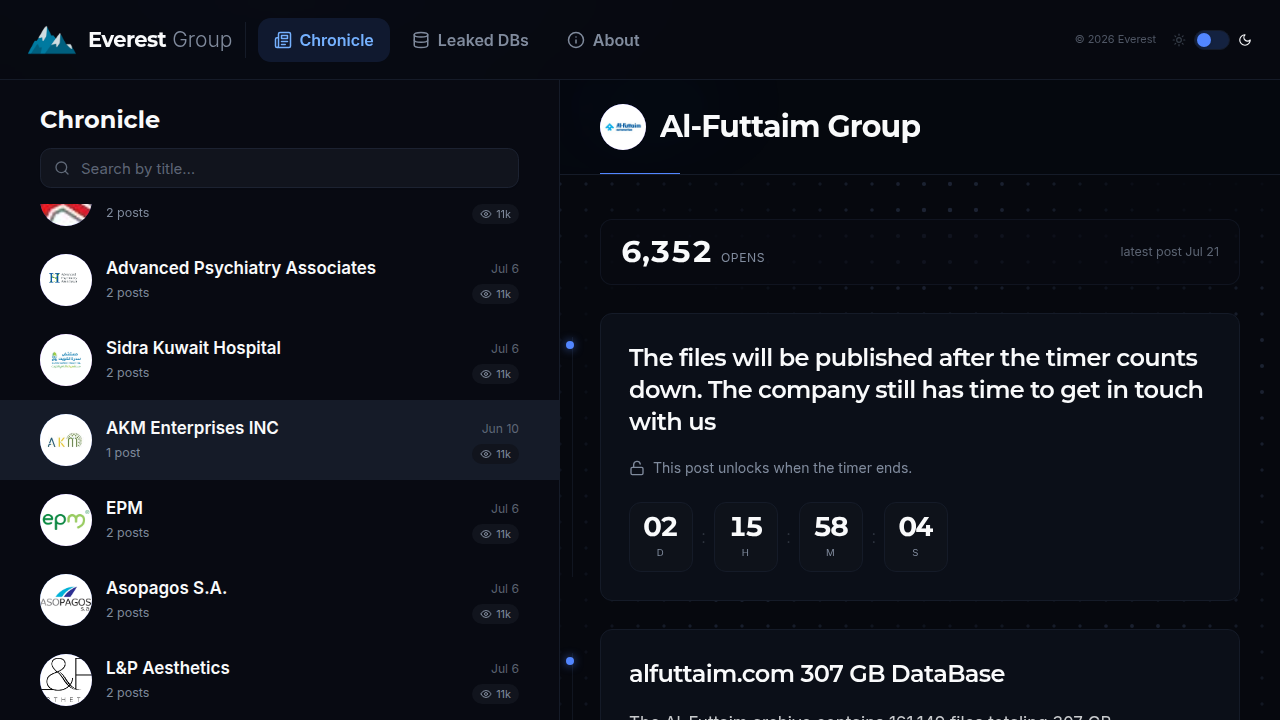Open L&P Aesthetics entry

click(279, 680)
